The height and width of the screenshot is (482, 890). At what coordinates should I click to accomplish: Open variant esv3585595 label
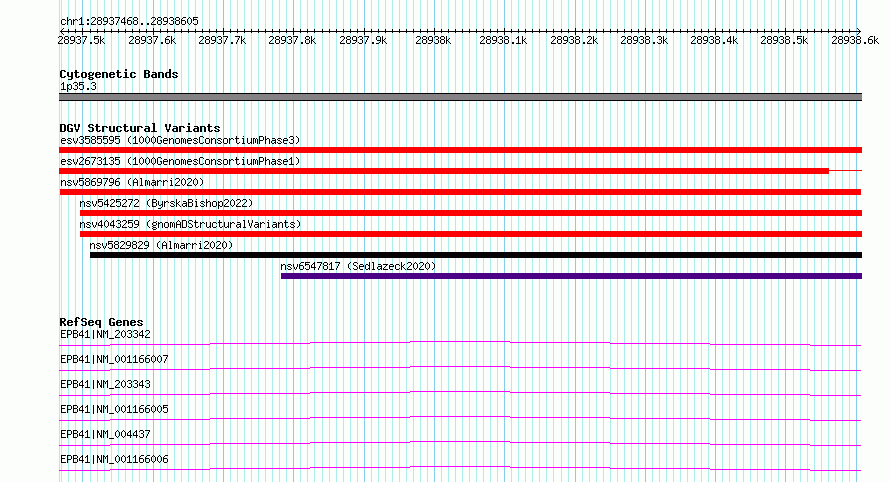coord(180,140)
